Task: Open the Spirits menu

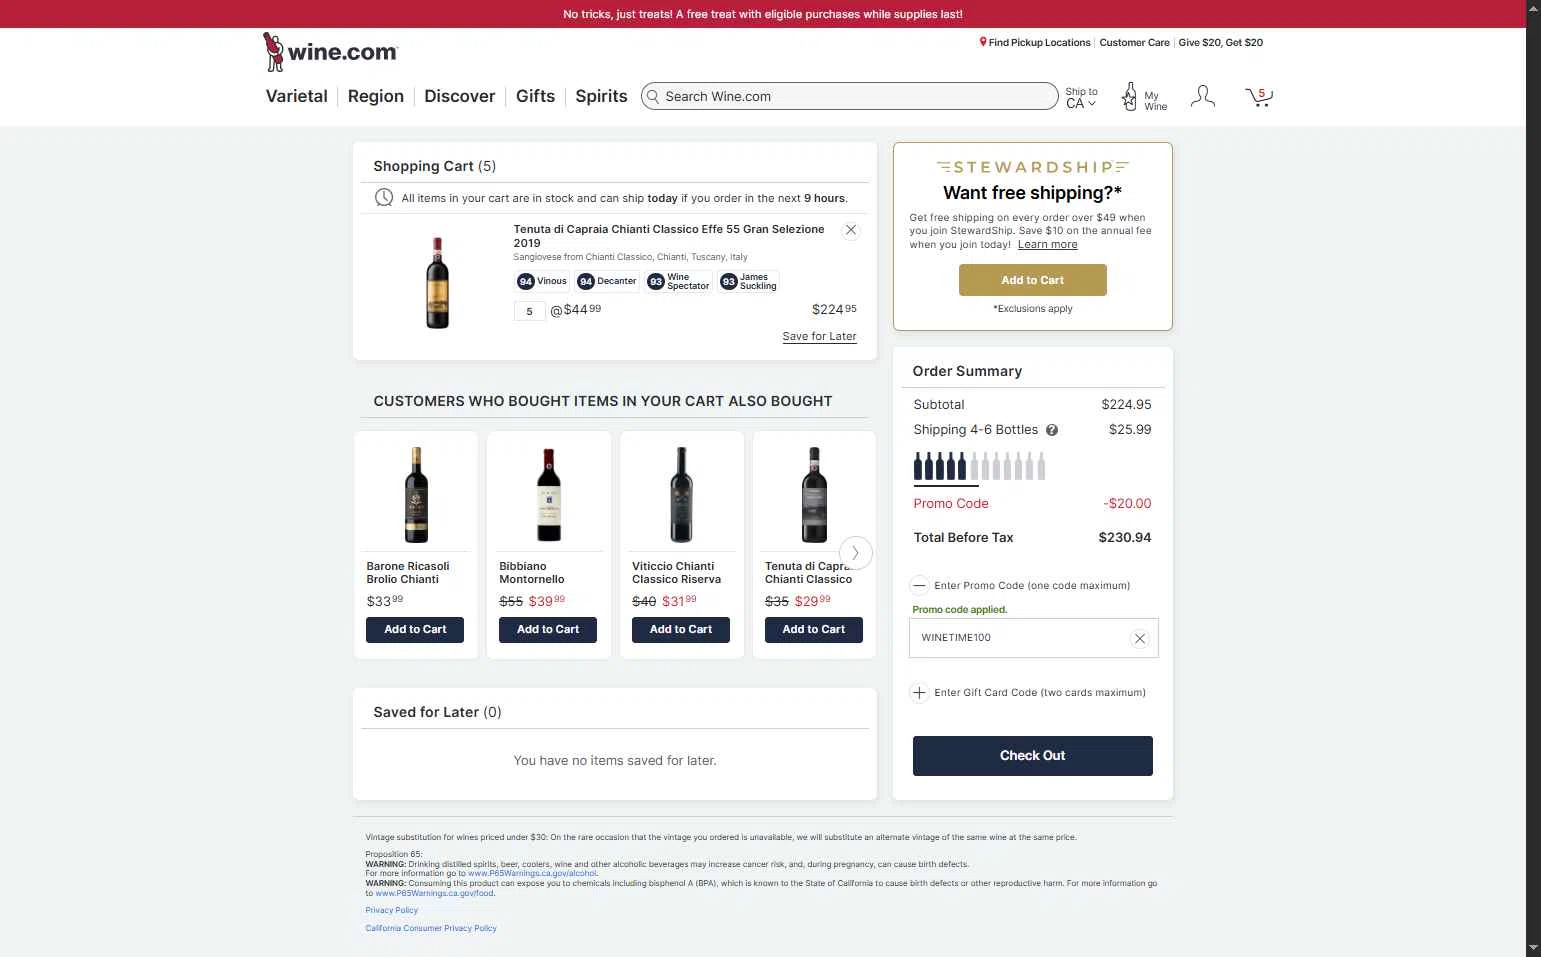Action: 601,96
